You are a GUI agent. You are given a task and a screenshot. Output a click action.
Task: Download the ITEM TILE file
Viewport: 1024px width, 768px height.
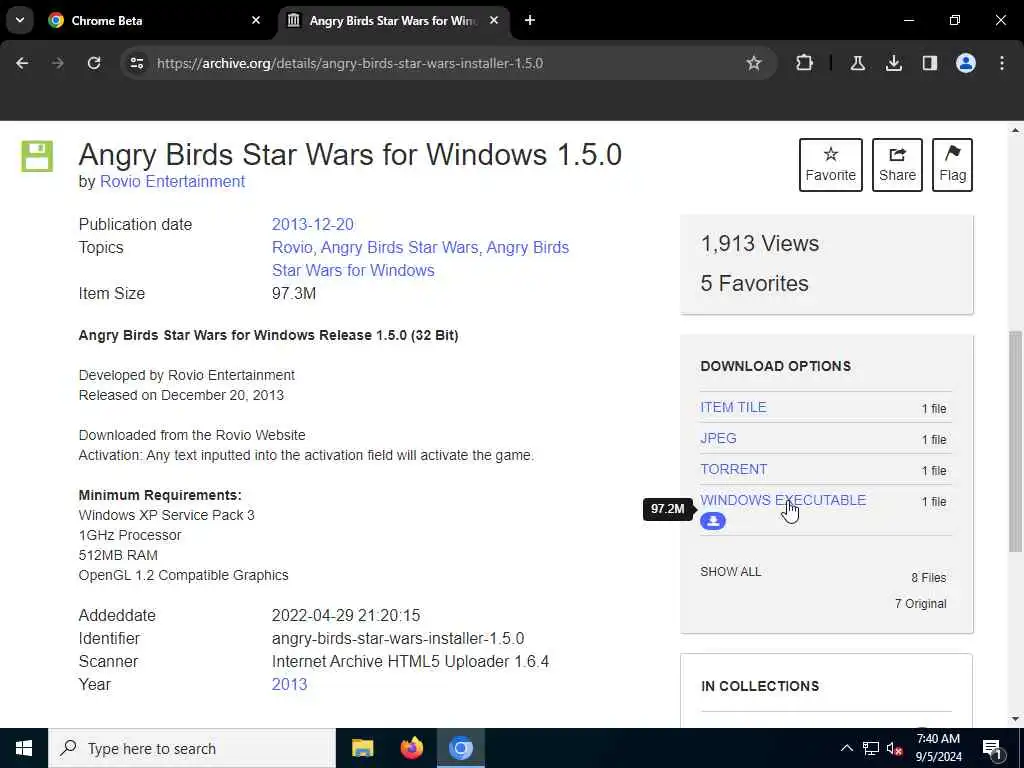[x=733, y=408]
